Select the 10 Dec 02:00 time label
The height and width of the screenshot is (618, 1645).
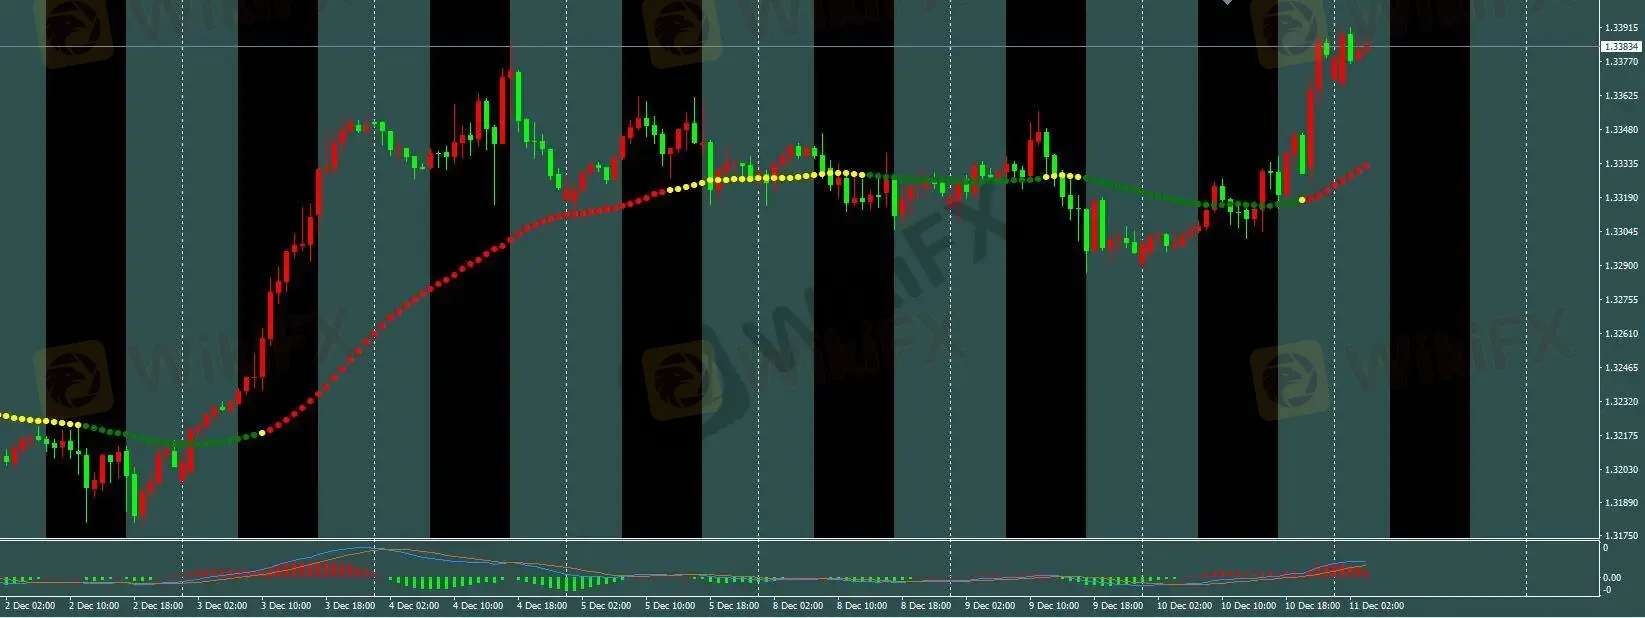(x=1185, y=606)
